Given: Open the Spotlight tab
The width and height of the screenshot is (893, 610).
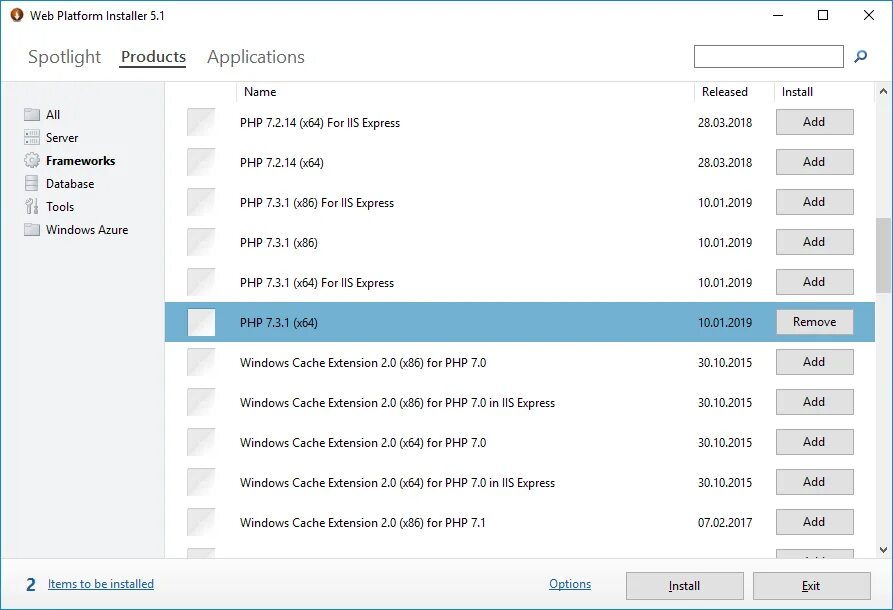Looking at the screenshot, I should point(64,57).
